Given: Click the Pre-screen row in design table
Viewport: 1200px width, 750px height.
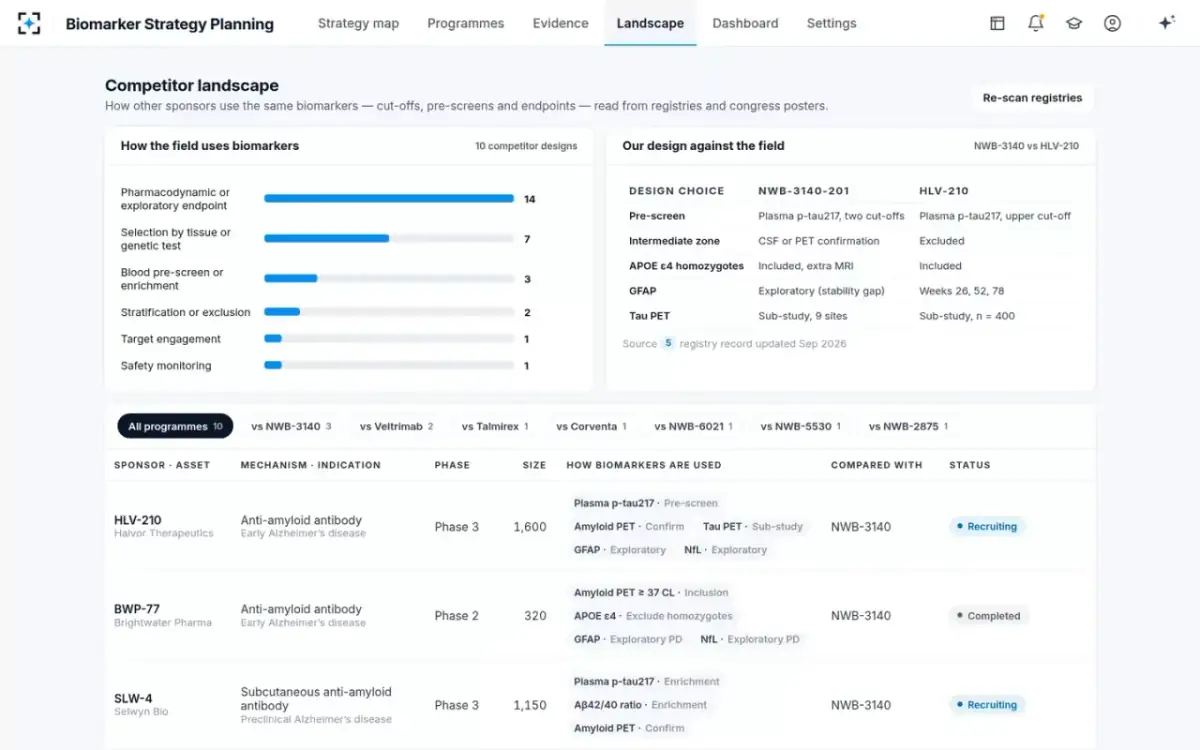Looking at the screenshot, I should [x=850, y=216].
